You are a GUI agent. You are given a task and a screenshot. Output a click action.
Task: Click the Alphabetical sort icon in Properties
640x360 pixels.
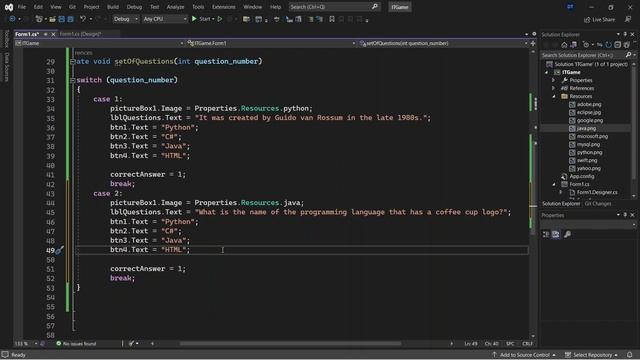click(556, 234)
